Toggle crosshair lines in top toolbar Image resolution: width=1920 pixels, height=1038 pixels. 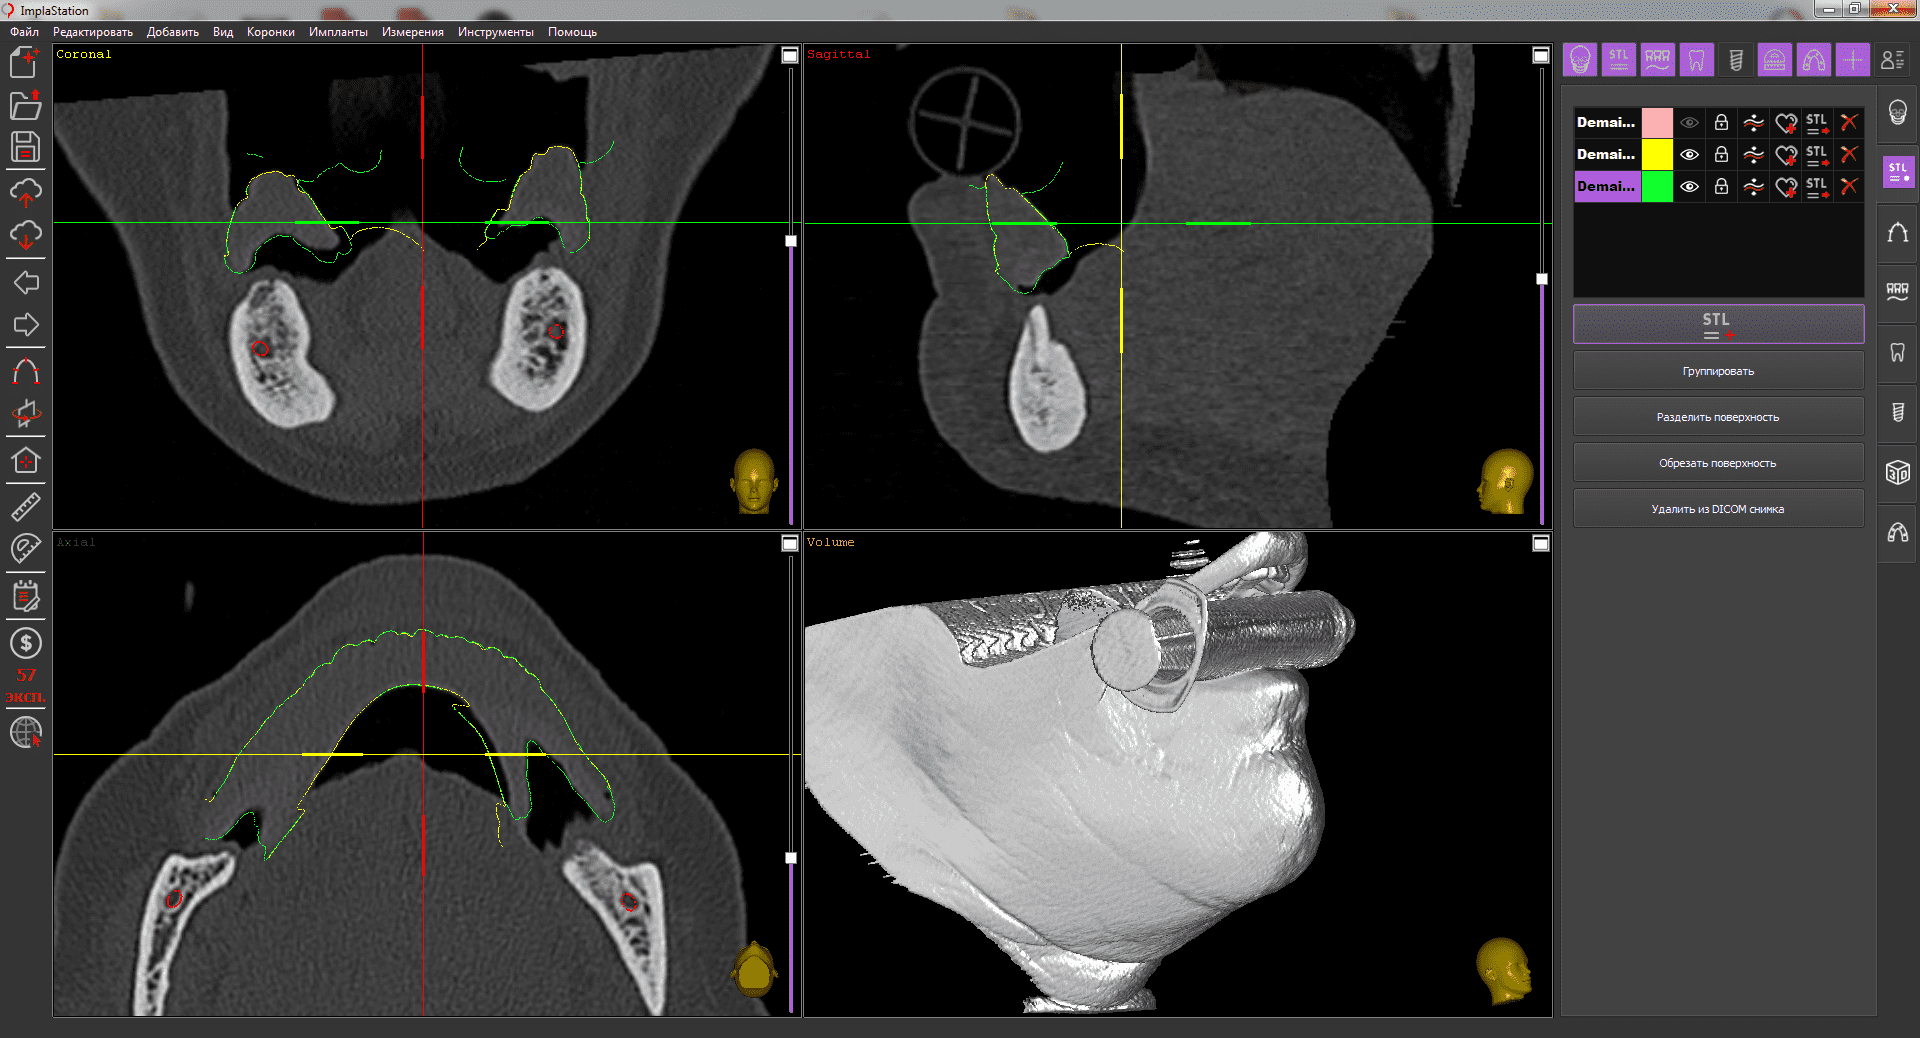click(1853, 60)
